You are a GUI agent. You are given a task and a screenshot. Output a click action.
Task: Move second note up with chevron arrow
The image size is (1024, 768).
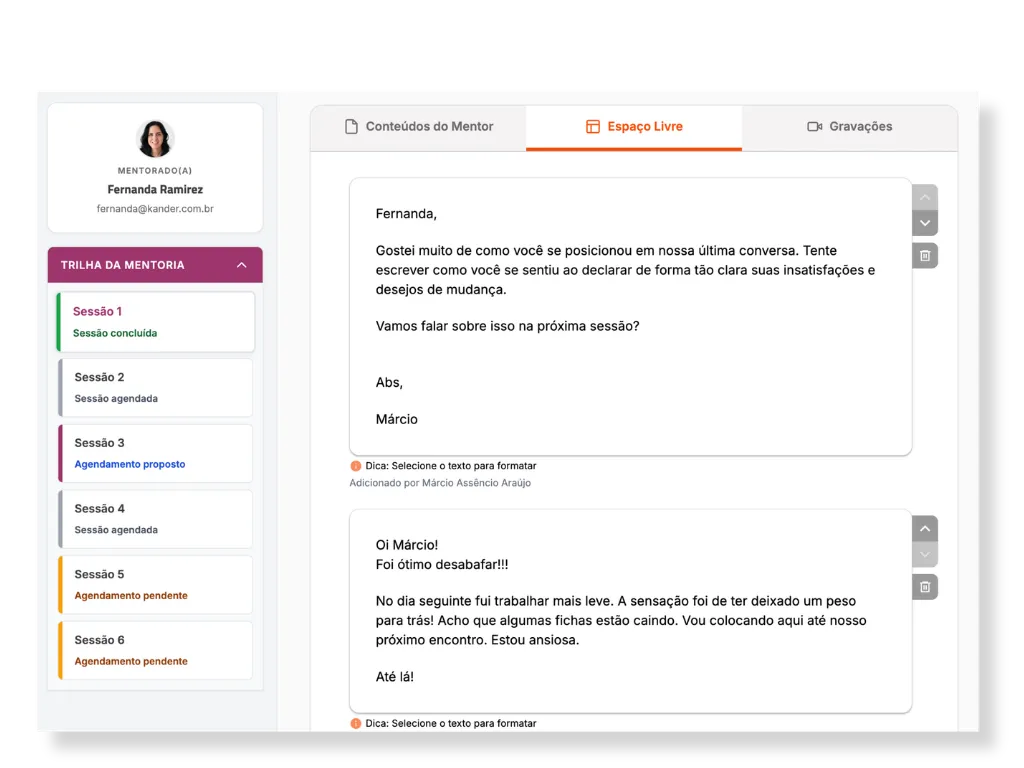pos(925,528)
